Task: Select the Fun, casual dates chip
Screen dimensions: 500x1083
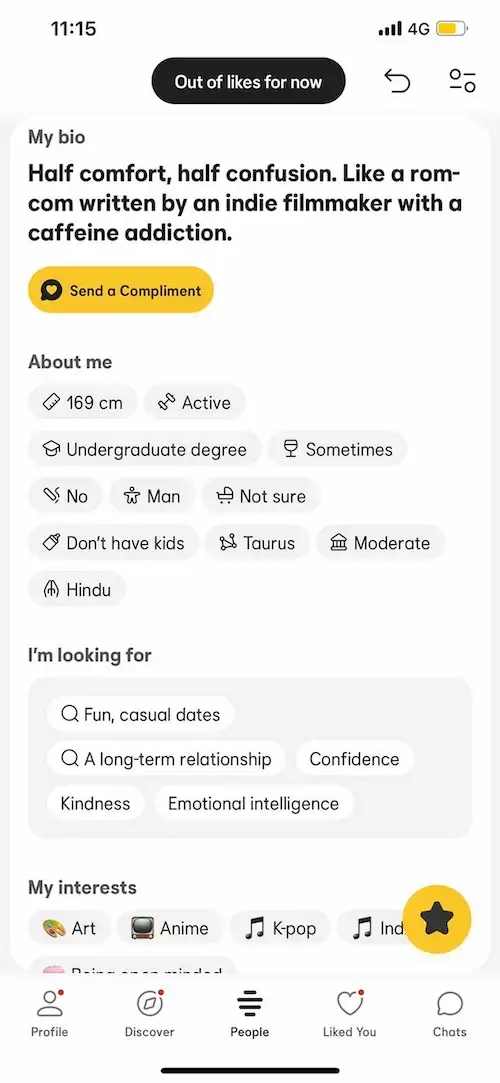Action: point(141,714)
